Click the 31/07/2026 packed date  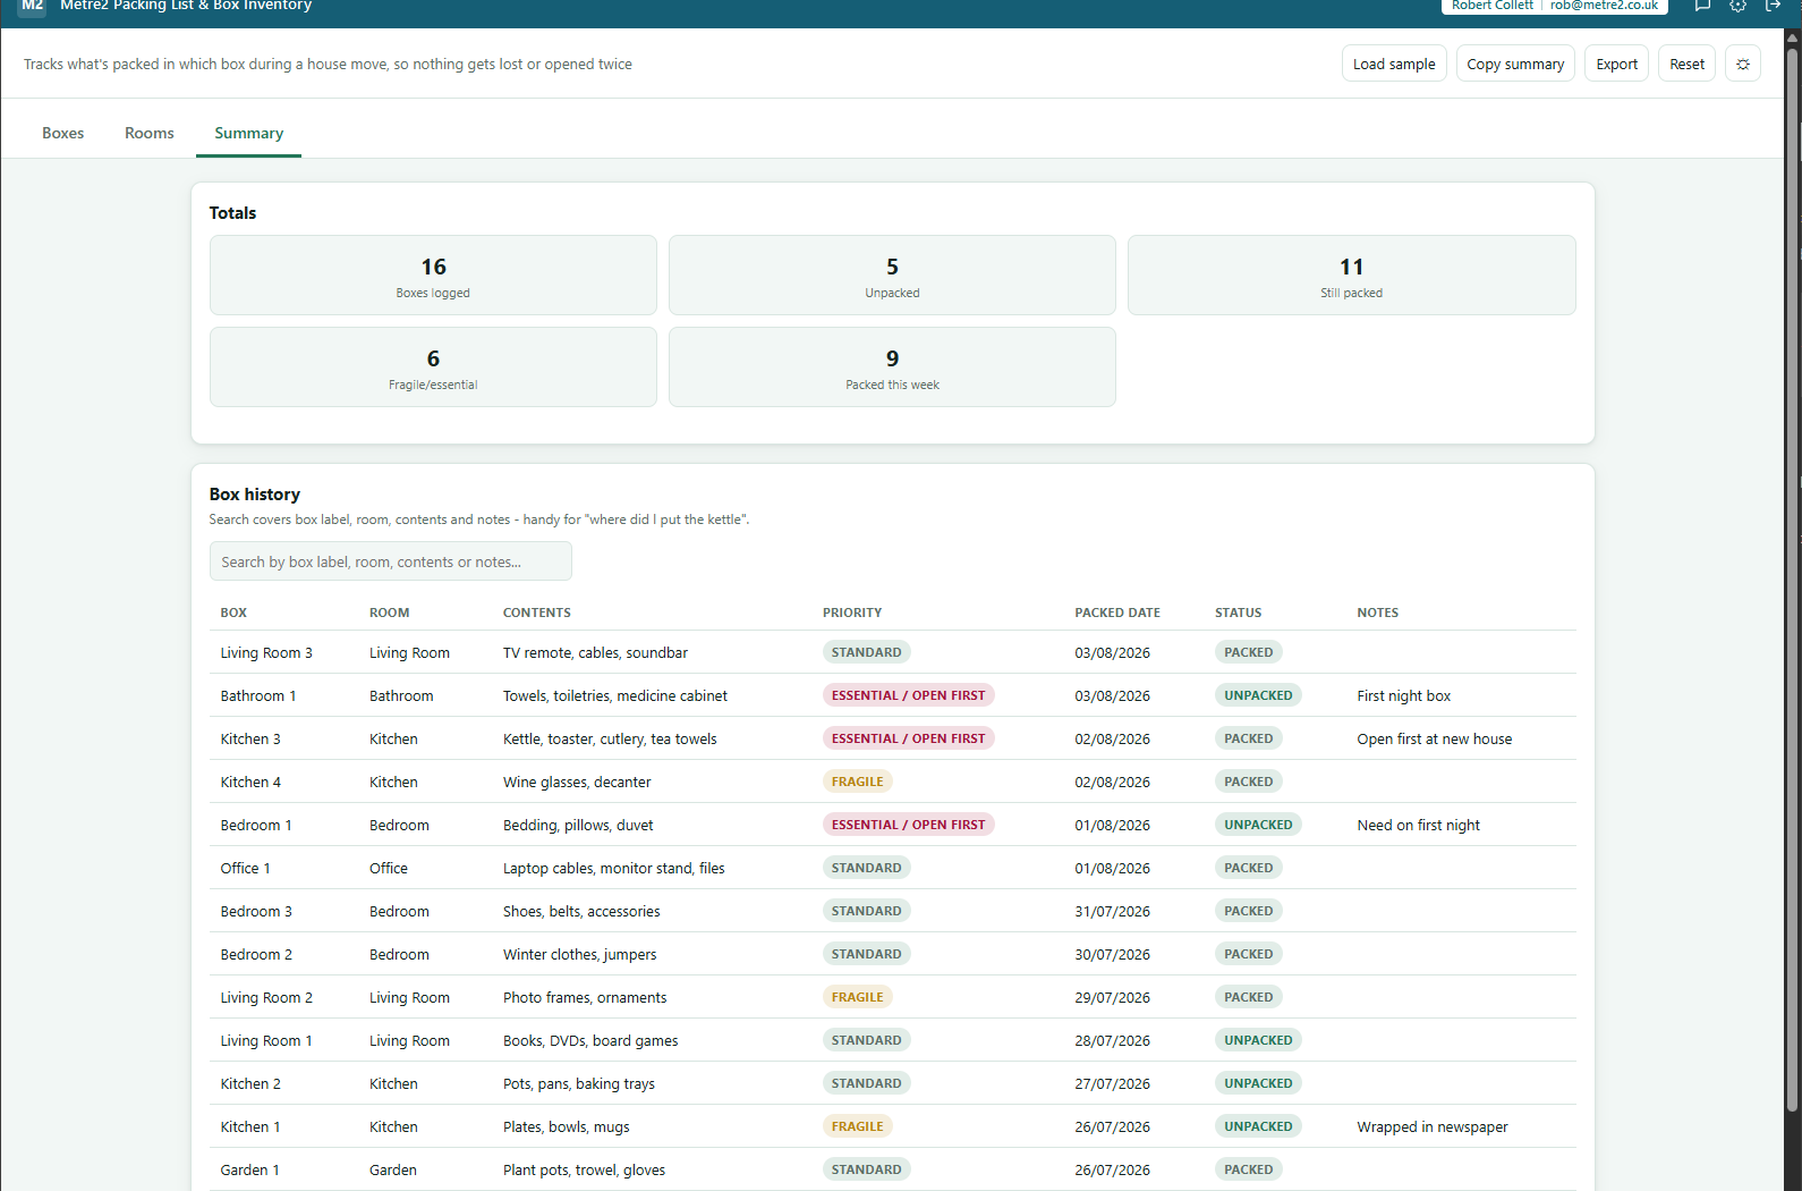pos(1112,911)
